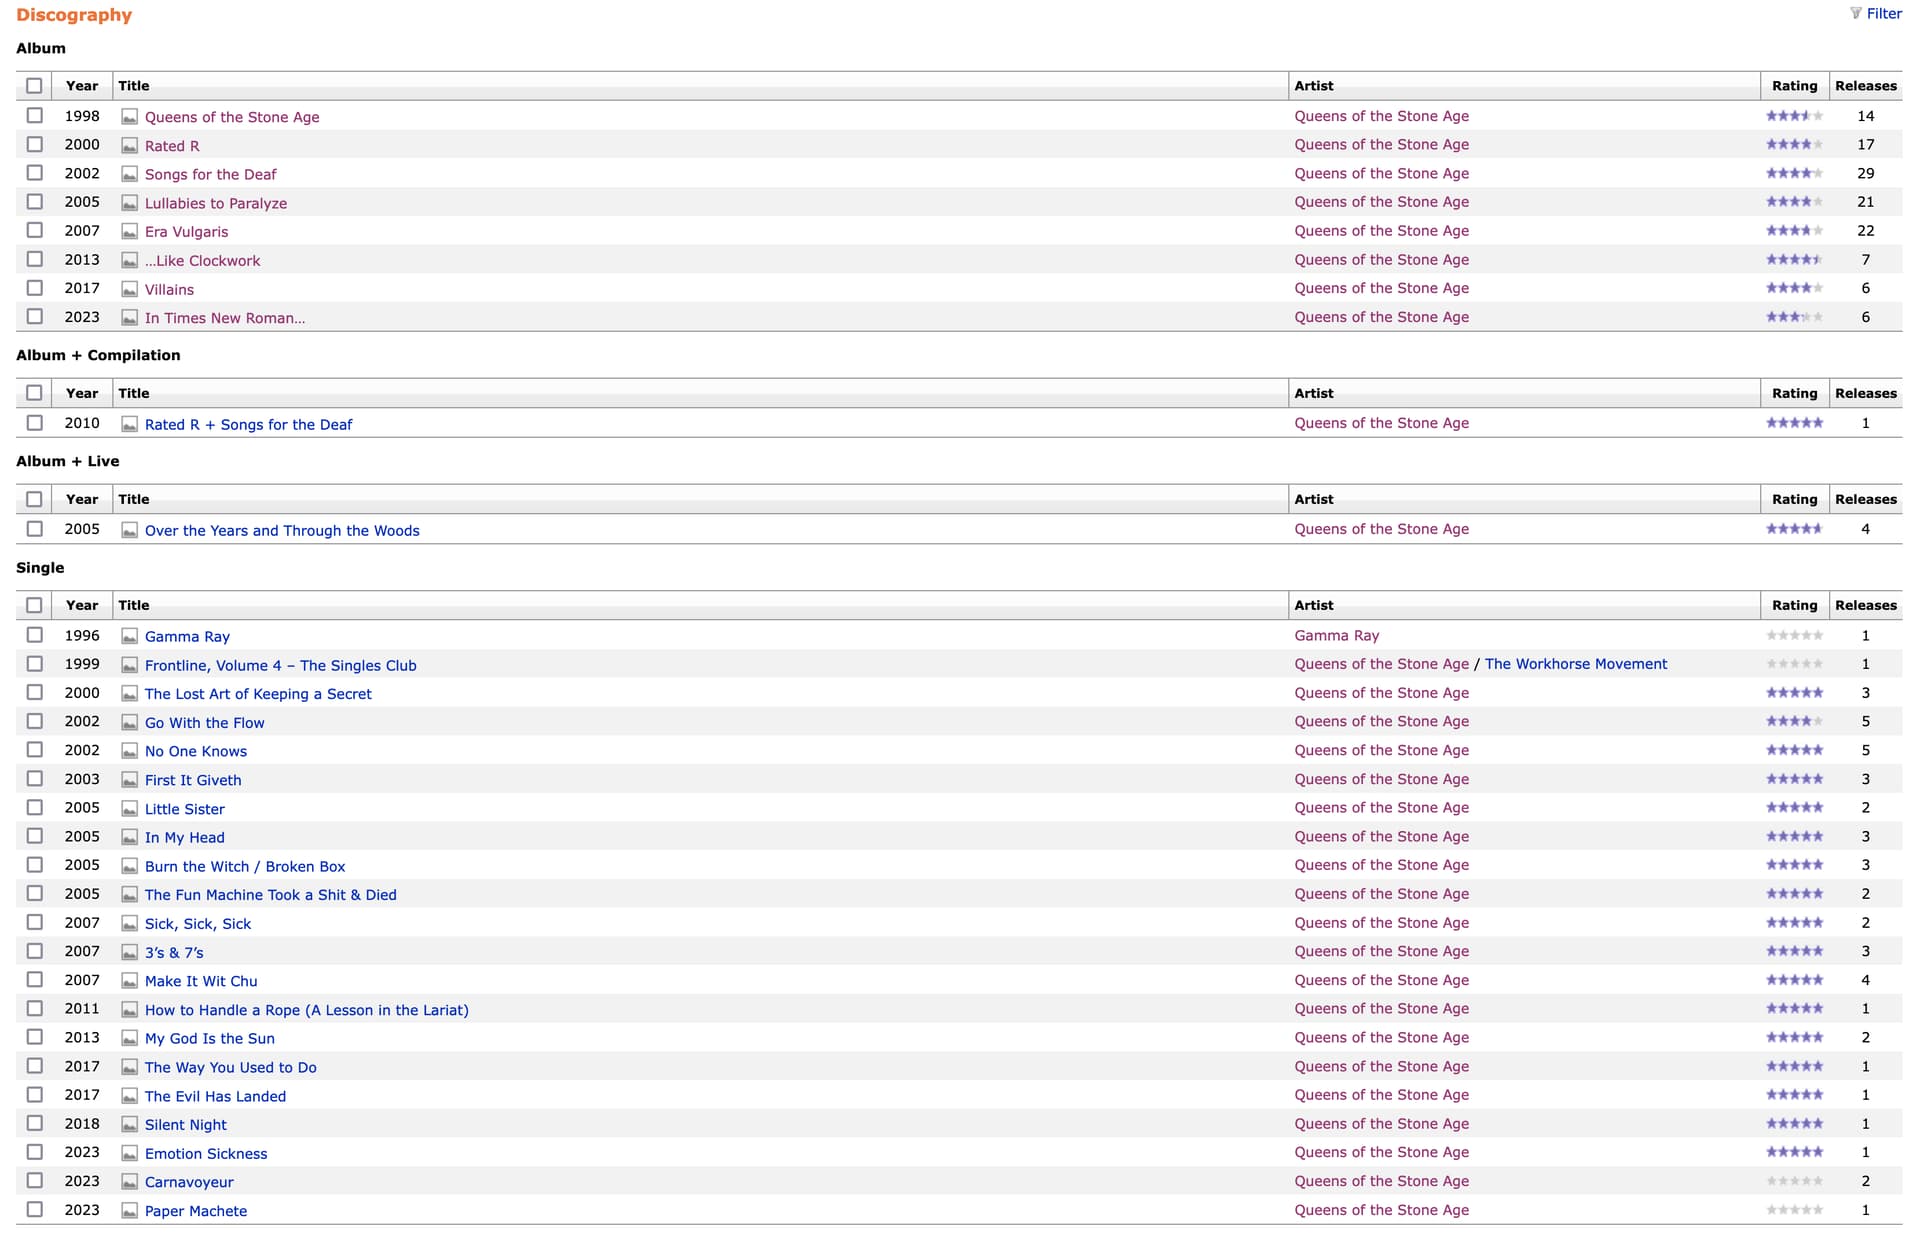Click cover art icon for Over the Years live album
Screen dimensions: 1920x1237
pyautogui.click(x=129, y=531)
